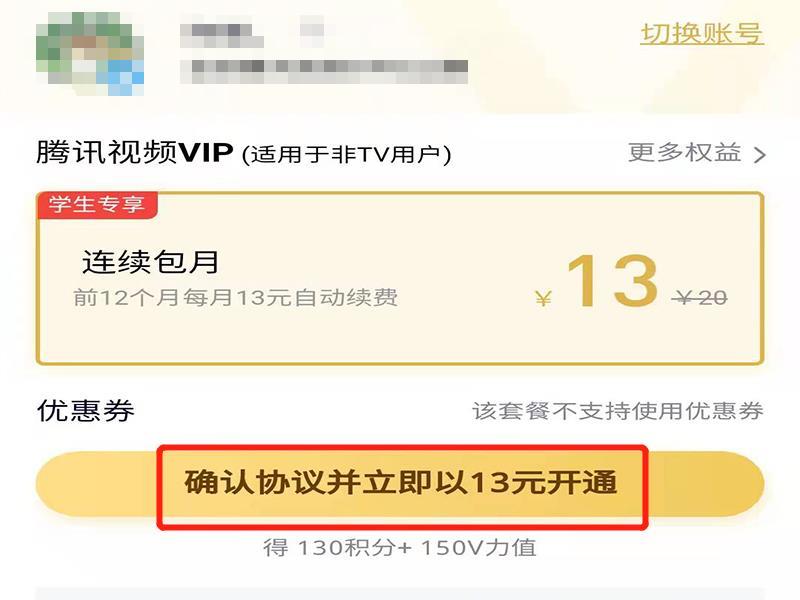Select the 连续包月 plan card

[400, 278]
